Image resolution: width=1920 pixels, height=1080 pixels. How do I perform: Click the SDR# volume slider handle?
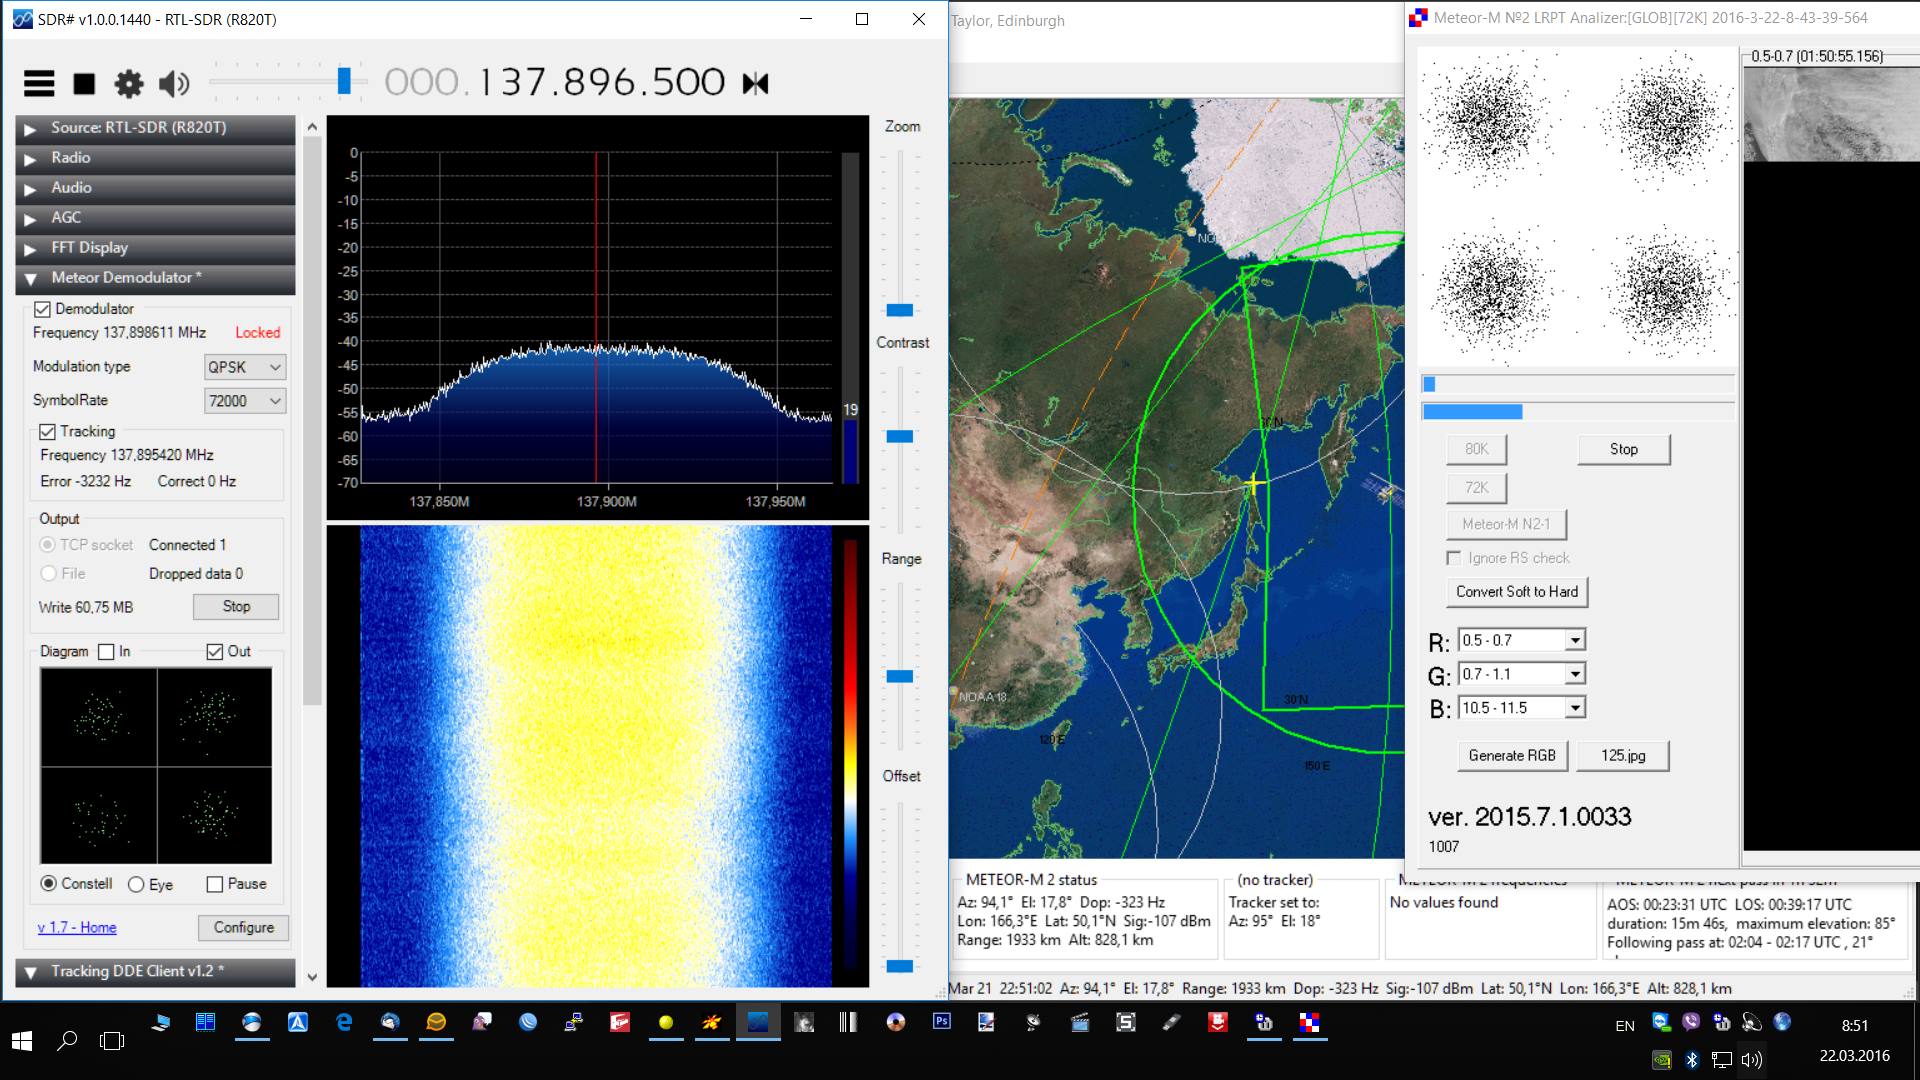[344, 82]
